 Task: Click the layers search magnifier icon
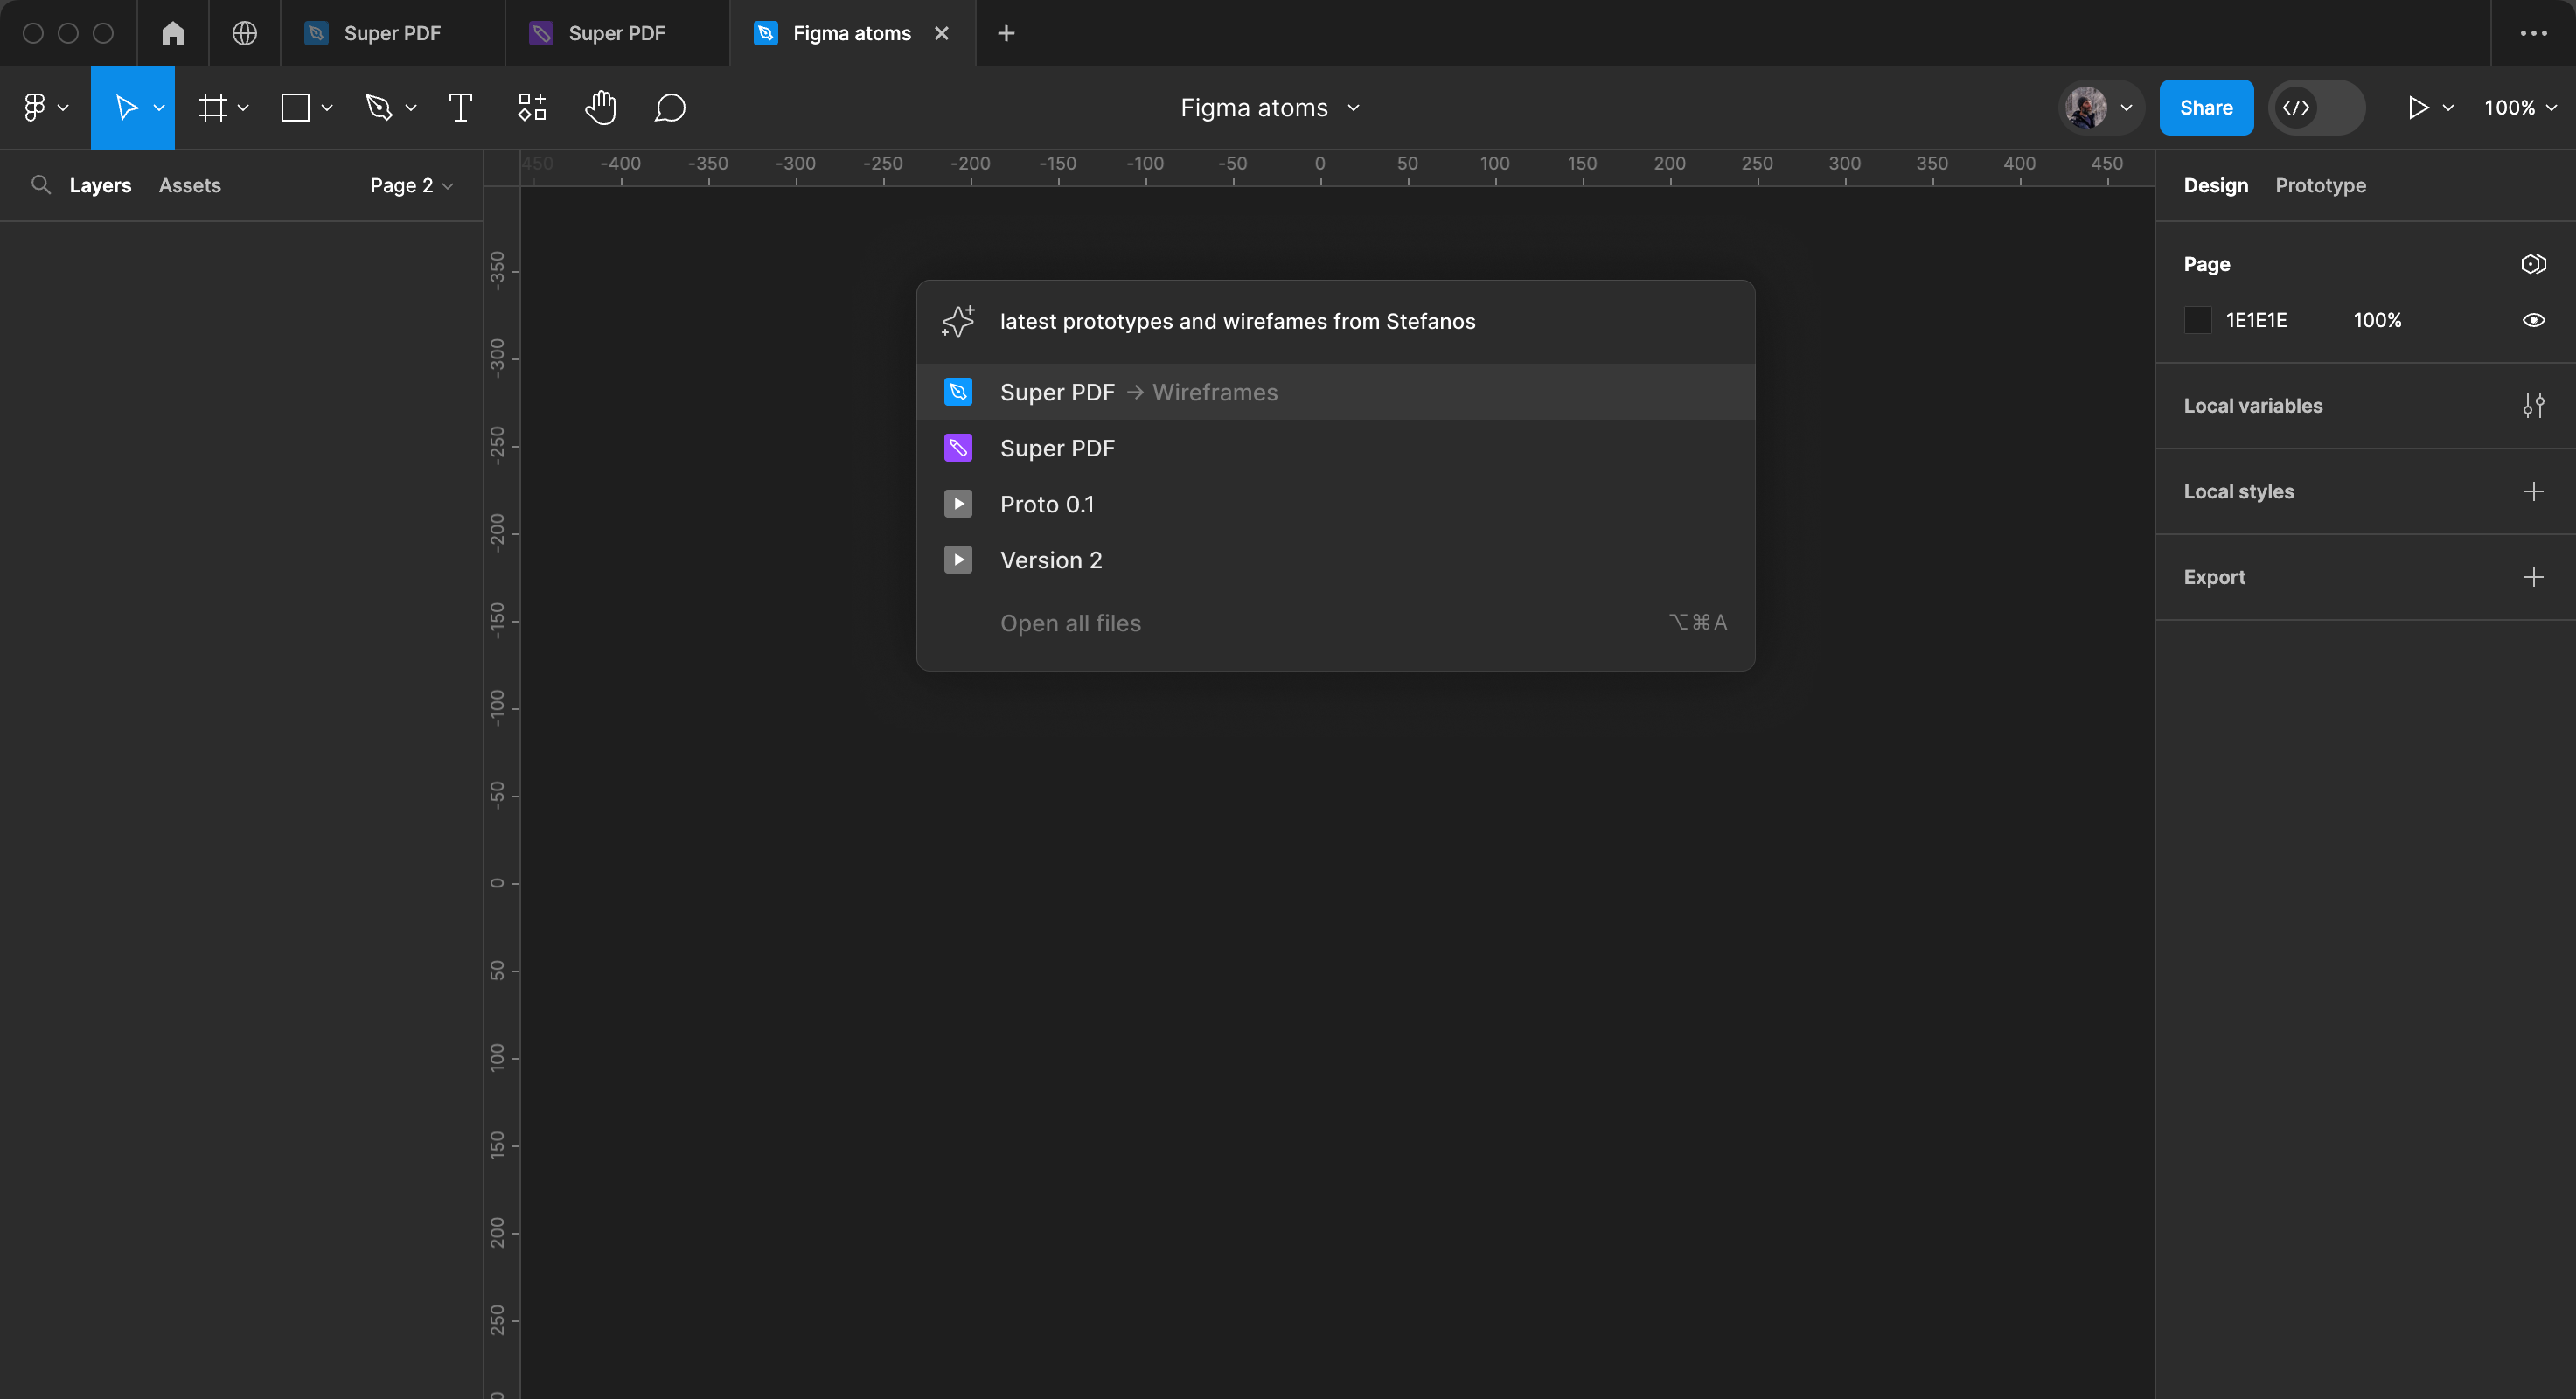coord(41,185)
